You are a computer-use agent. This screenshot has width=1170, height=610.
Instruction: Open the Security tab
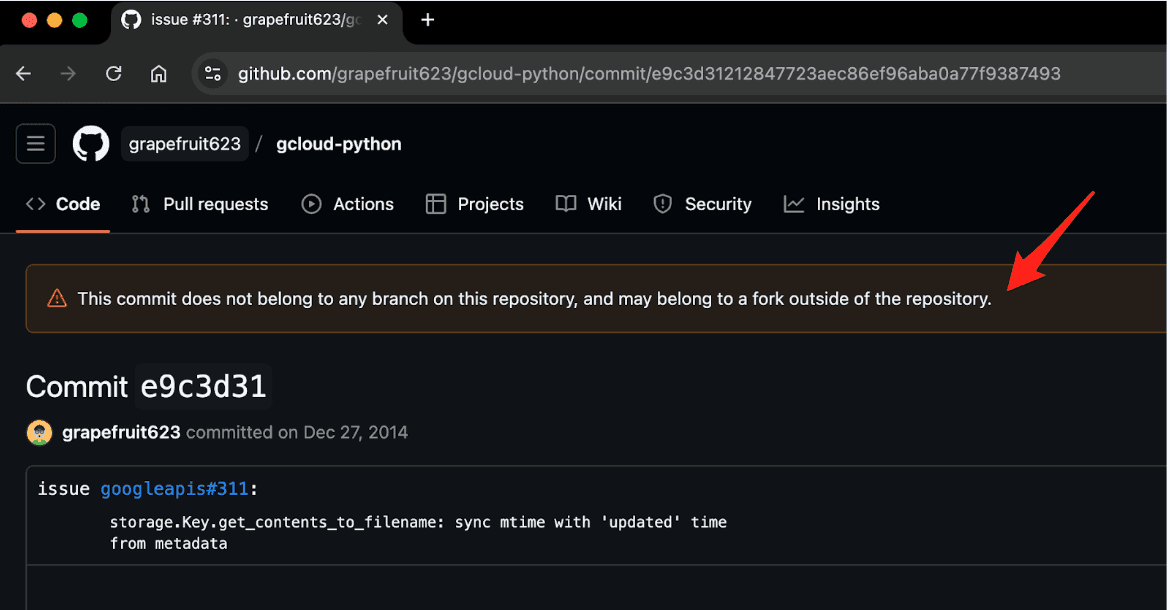(702, 204)
